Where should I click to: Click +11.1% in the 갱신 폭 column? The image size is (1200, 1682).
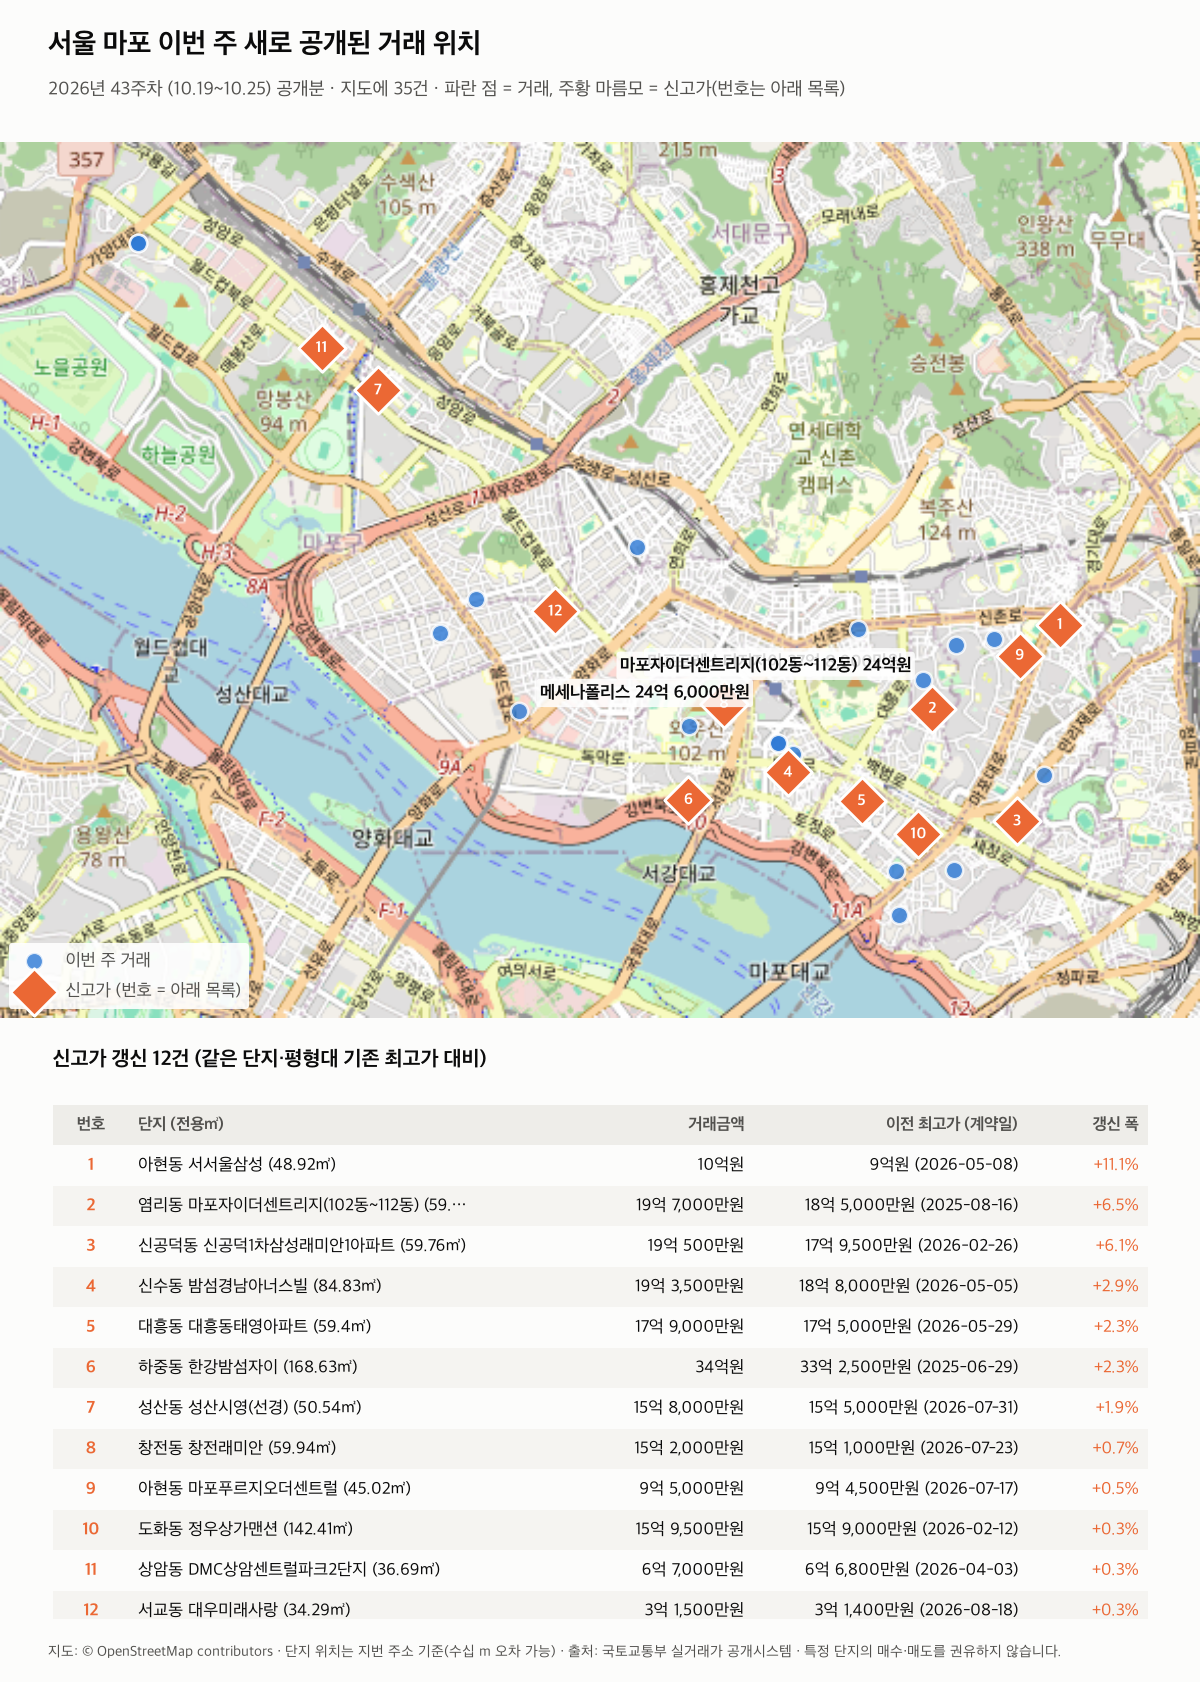click(x=1116, y=1165)
